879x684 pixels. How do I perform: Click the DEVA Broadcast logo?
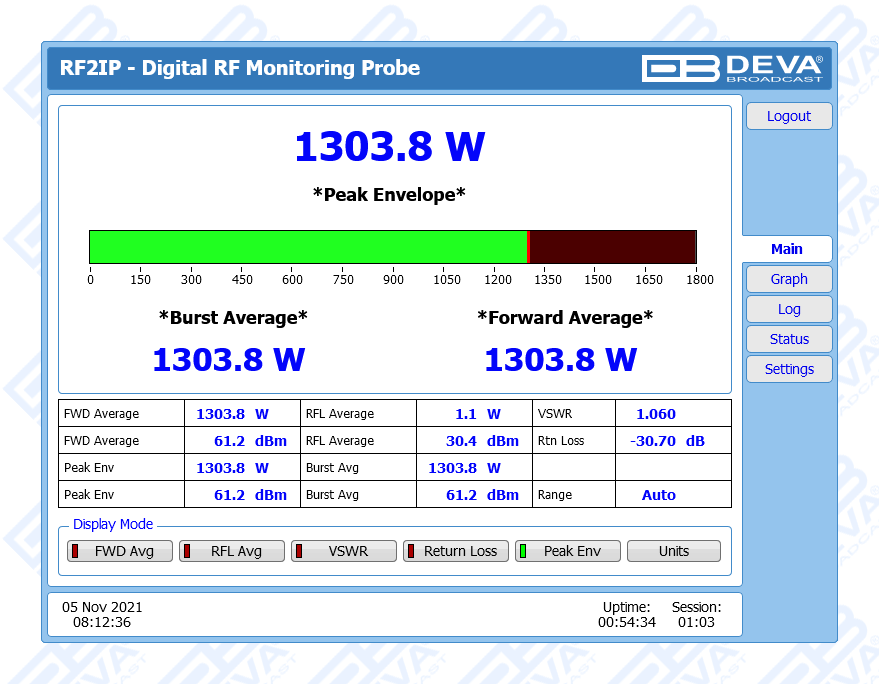(732, 68)
